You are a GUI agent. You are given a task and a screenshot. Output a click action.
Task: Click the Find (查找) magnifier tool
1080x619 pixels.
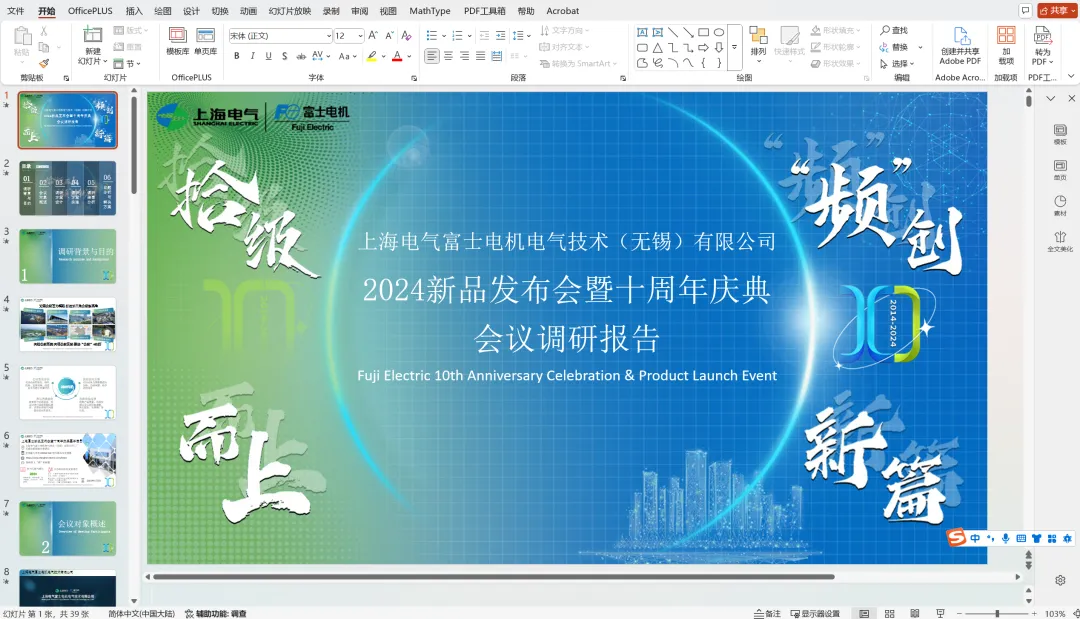(x=894, y=30)
